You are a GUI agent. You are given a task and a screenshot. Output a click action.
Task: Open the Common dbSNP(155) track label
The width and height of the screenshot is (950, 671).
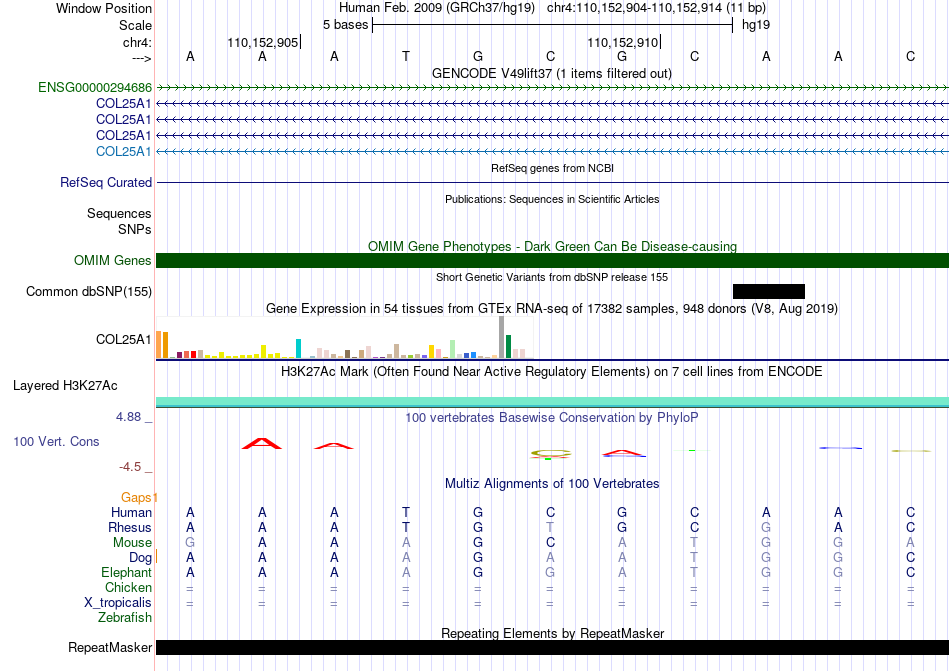coord(89,291)
